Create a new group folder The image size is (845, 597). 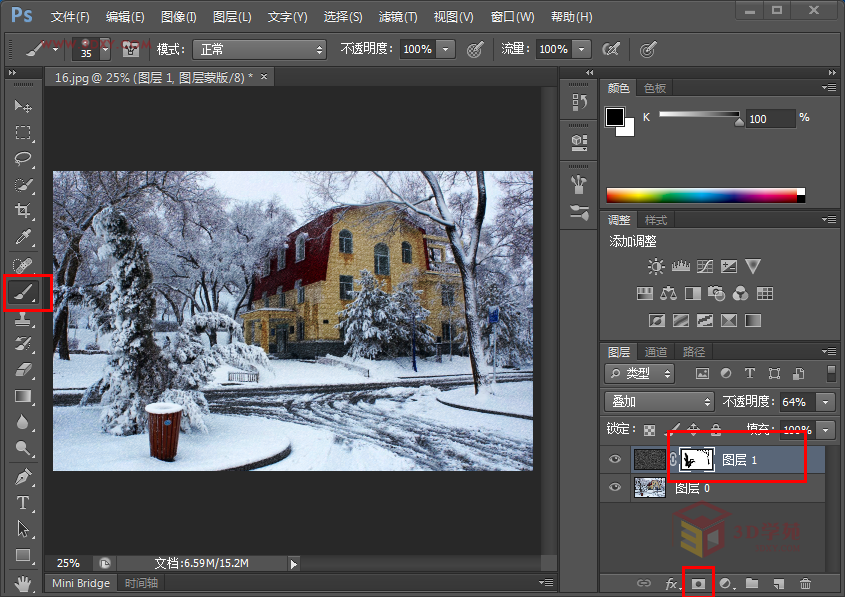point(752,584)
